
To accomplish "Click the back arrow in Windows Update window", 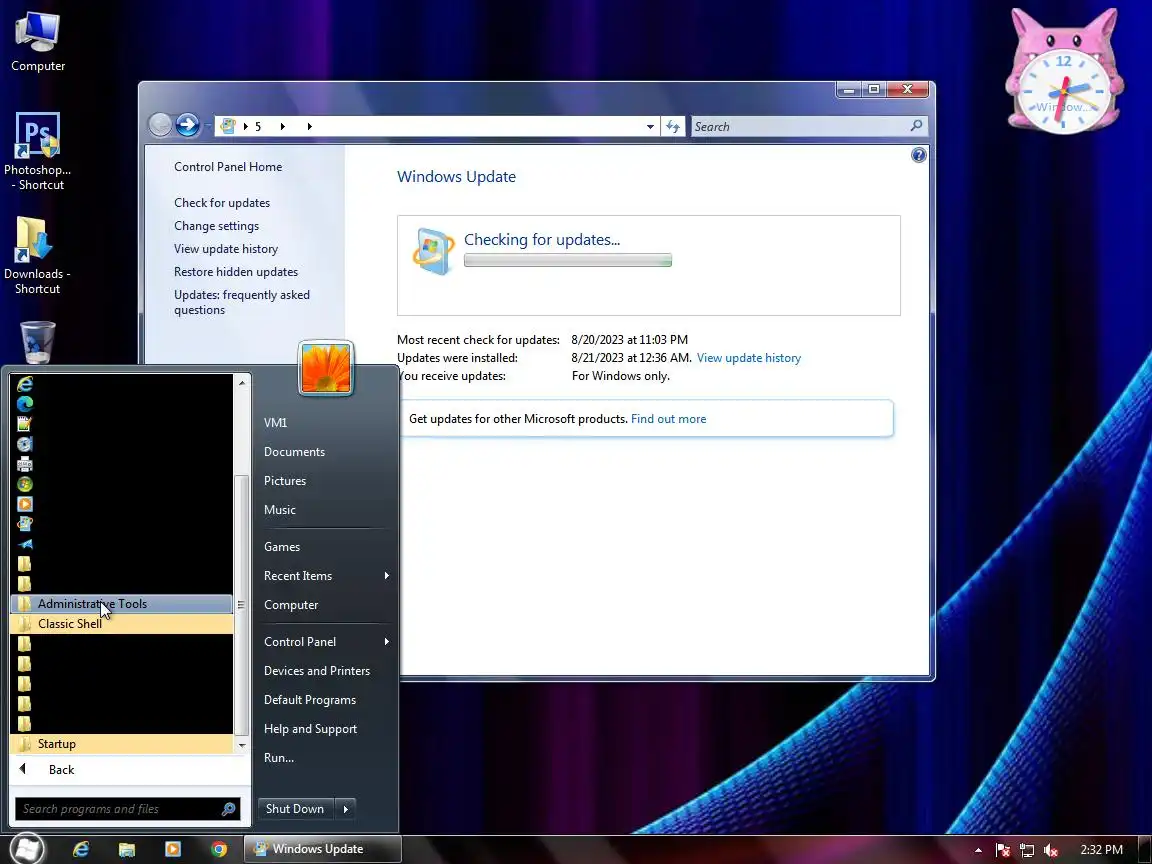I will (x=160, y=125).
